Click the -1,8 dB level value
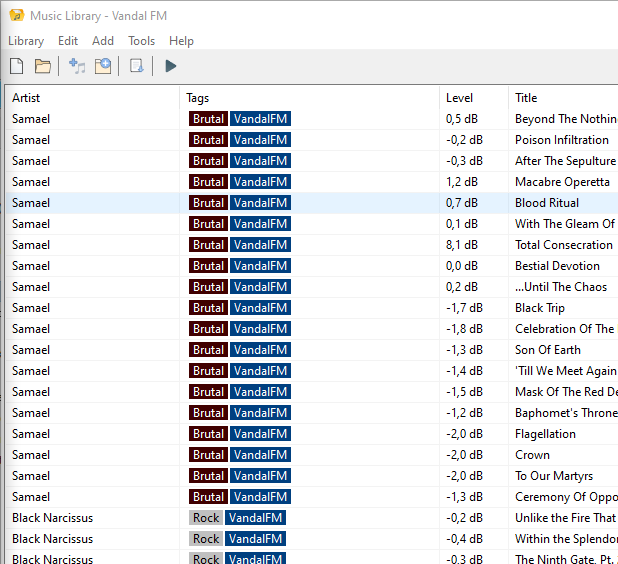This screenshot has height=564, width=618. click(464, 329)
